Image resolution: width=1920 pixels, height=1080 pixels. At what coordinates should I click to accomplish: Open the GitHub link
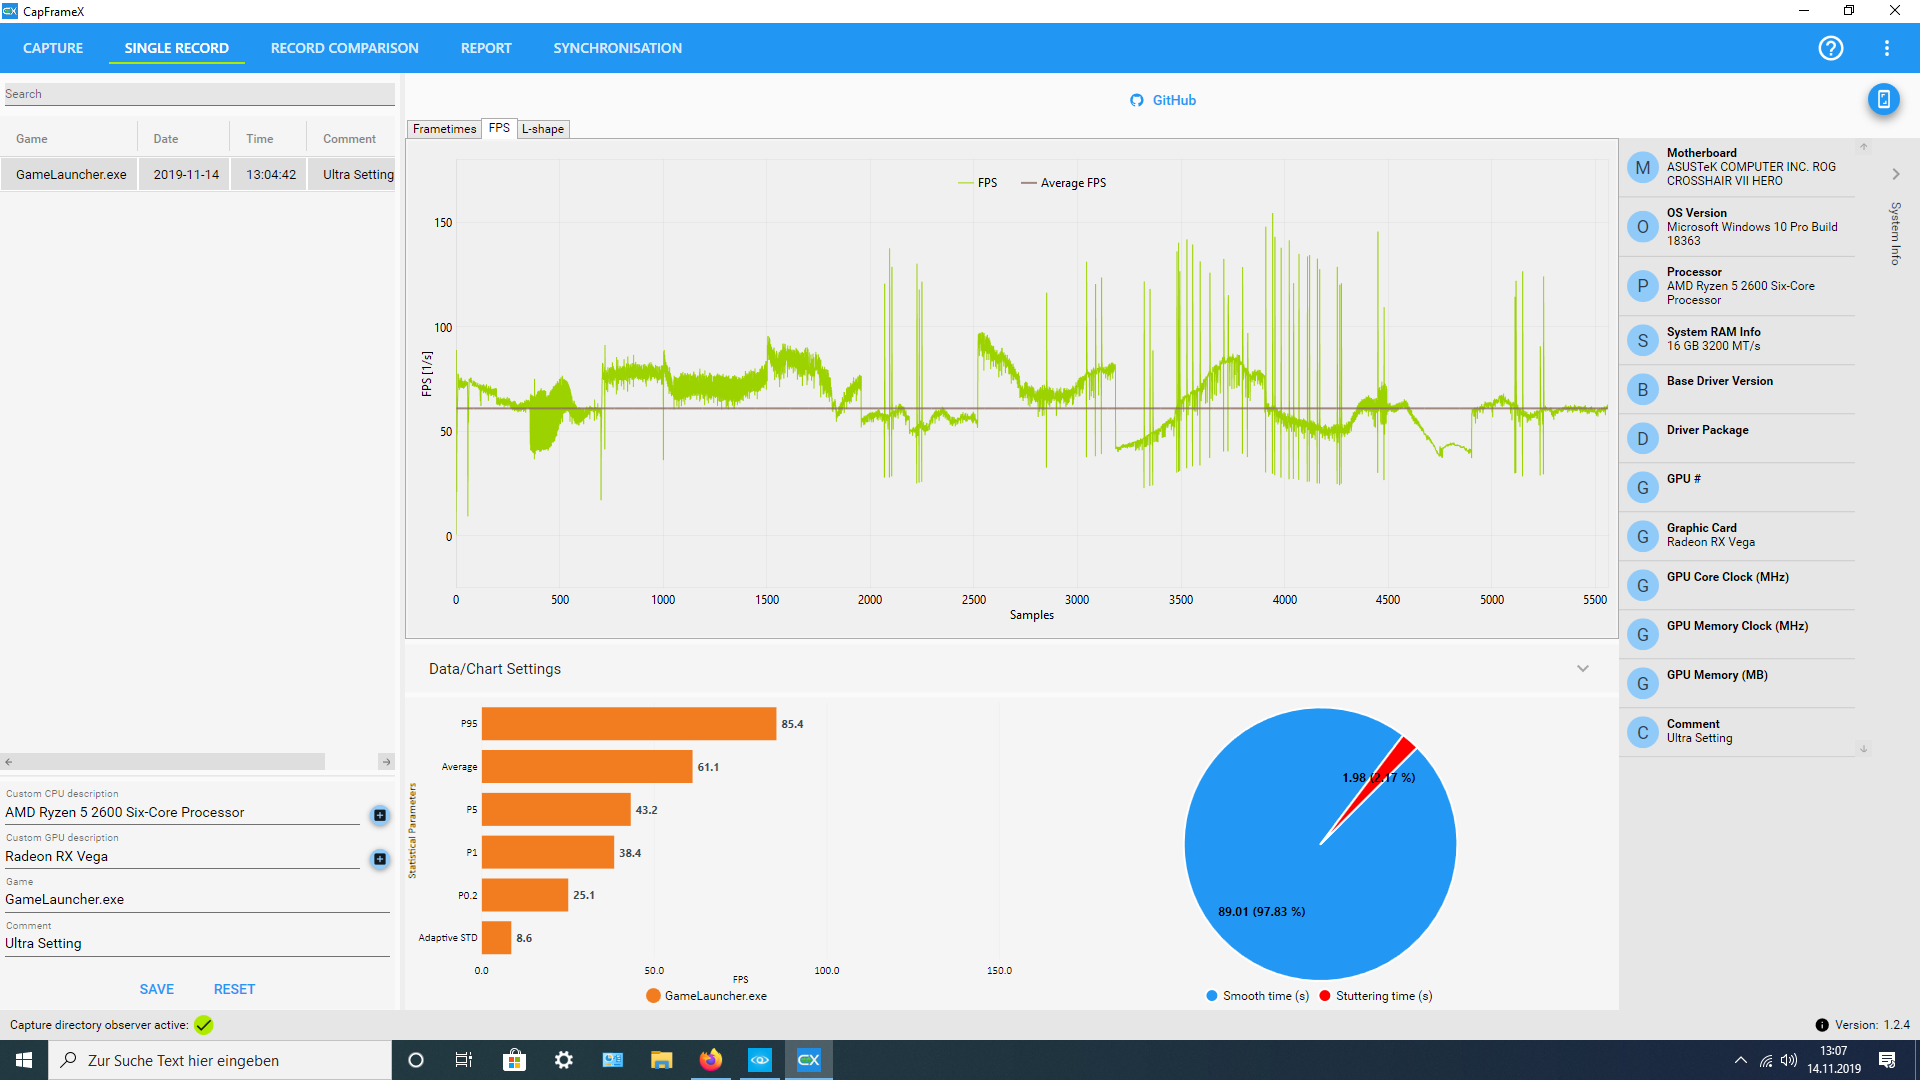pyautogui.click(x=1163, y=100)
